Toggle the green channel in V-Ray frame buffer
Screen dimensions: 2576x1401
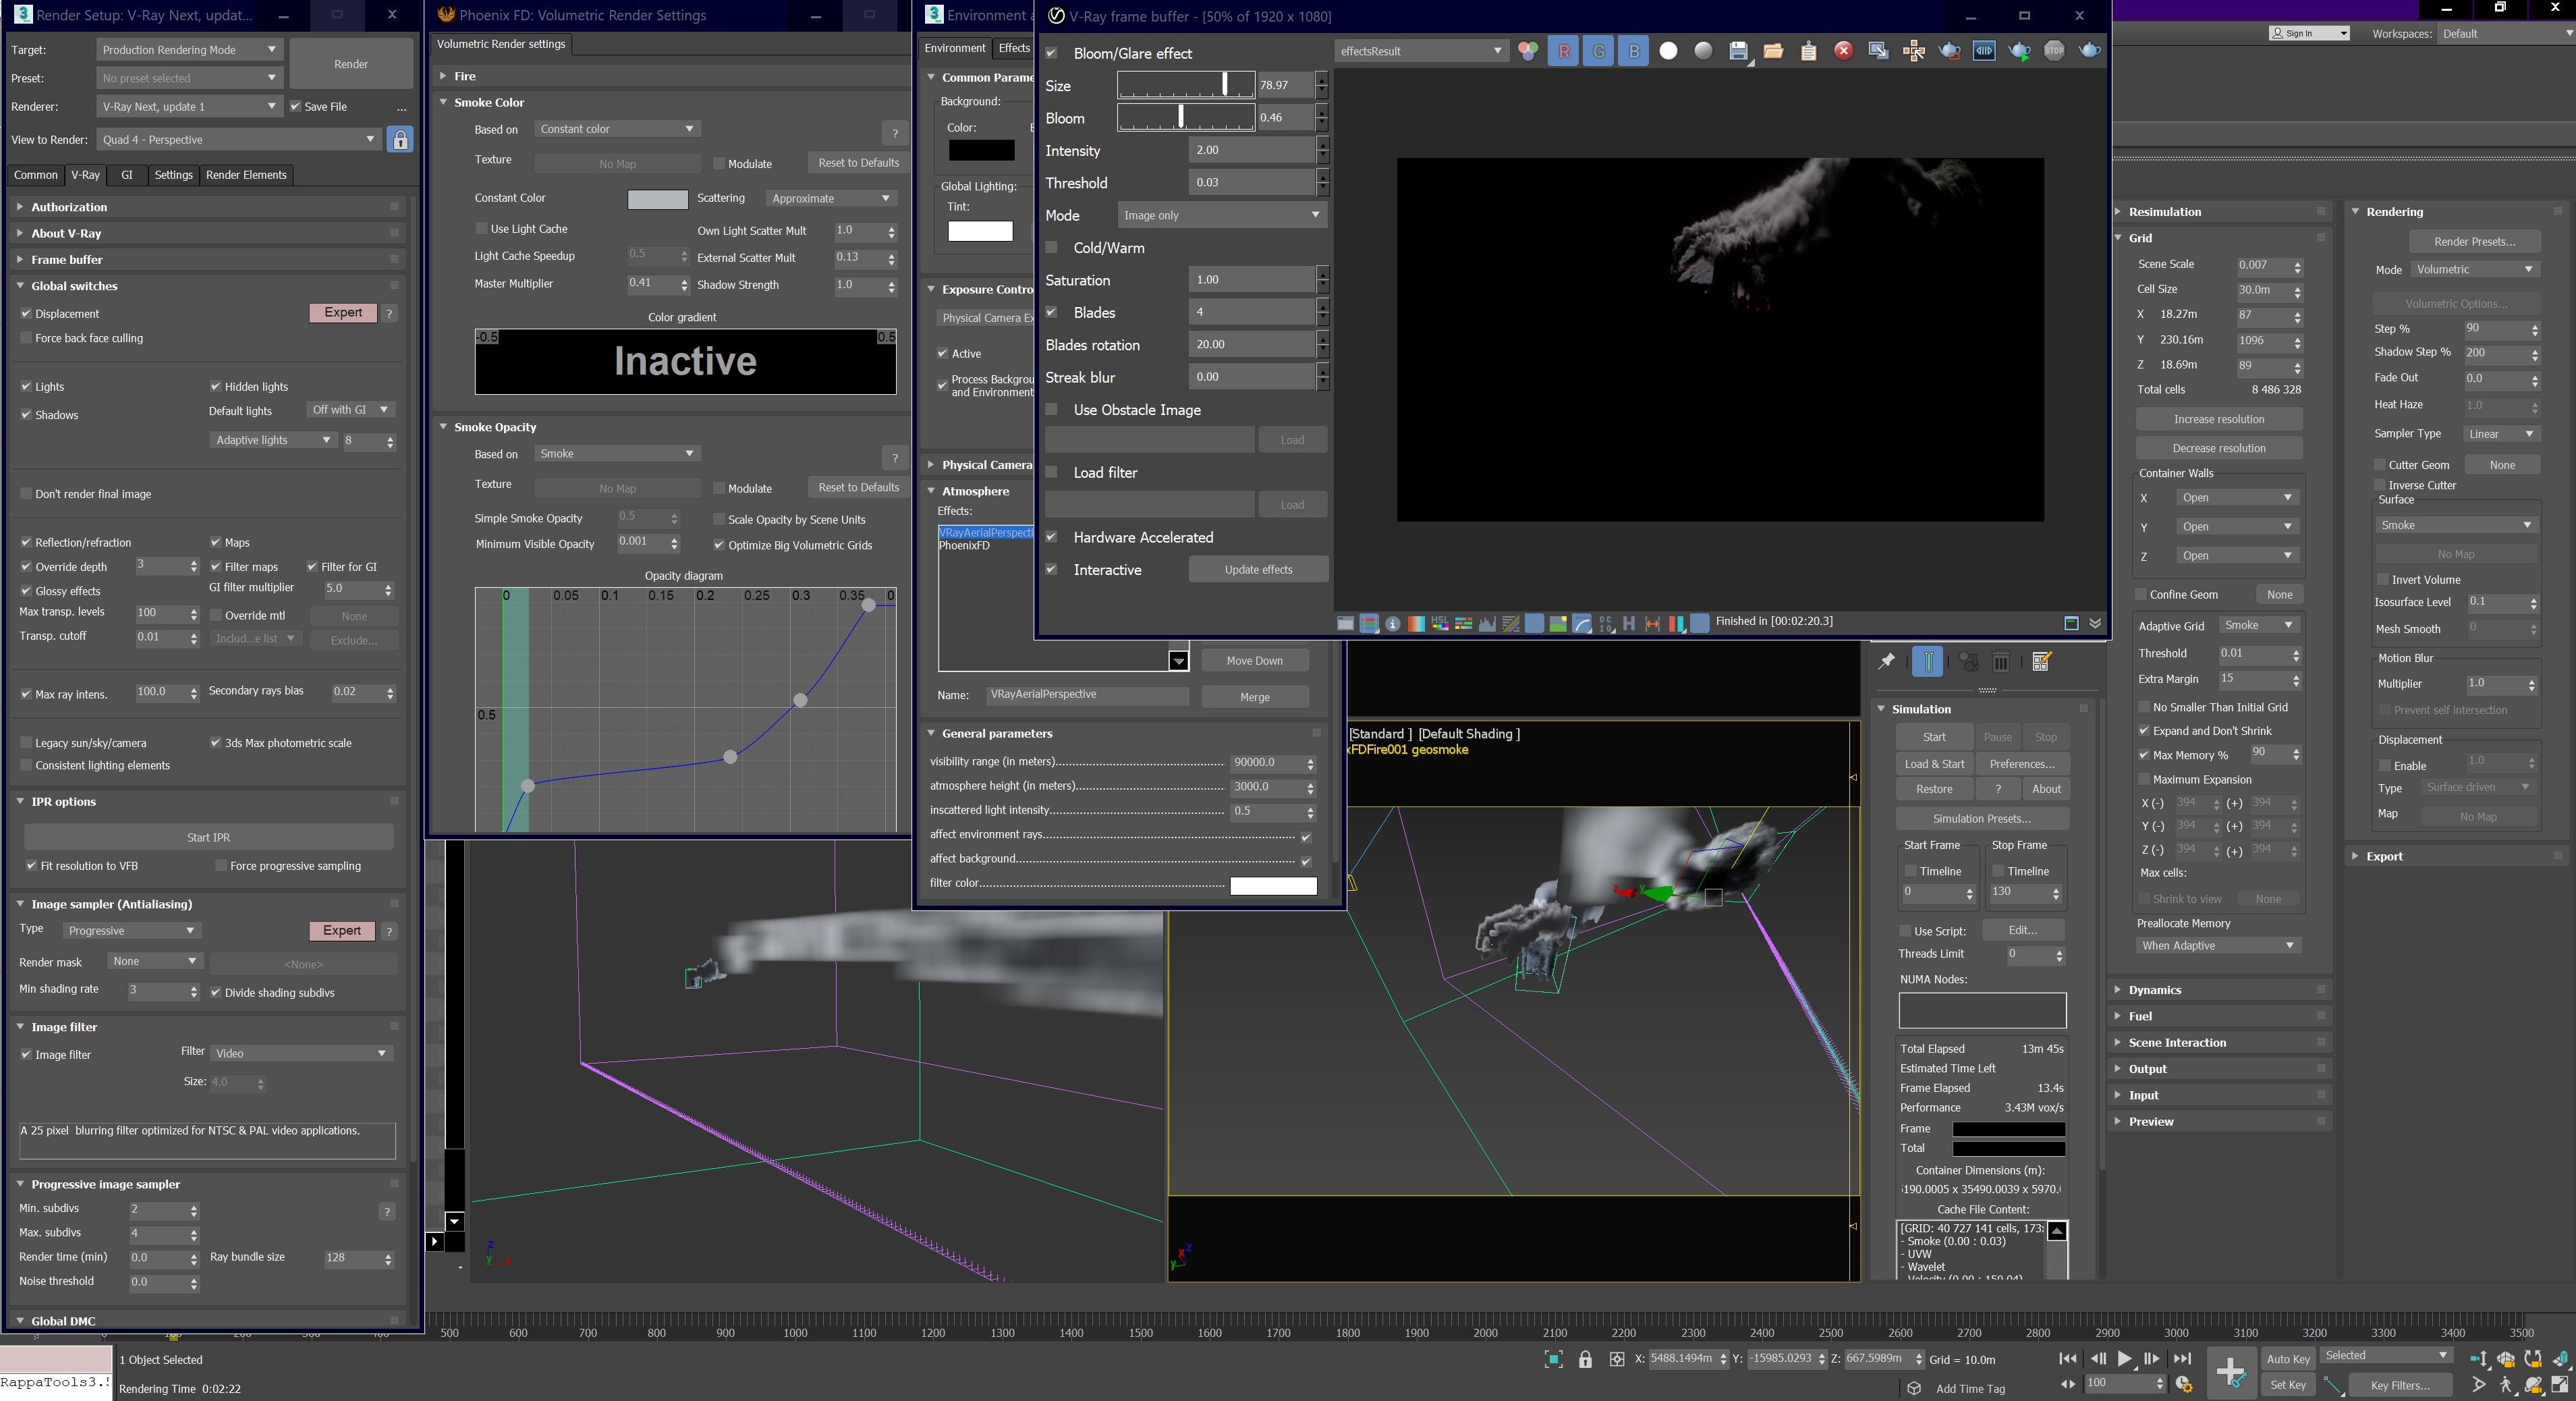[x=1598, y=51]
